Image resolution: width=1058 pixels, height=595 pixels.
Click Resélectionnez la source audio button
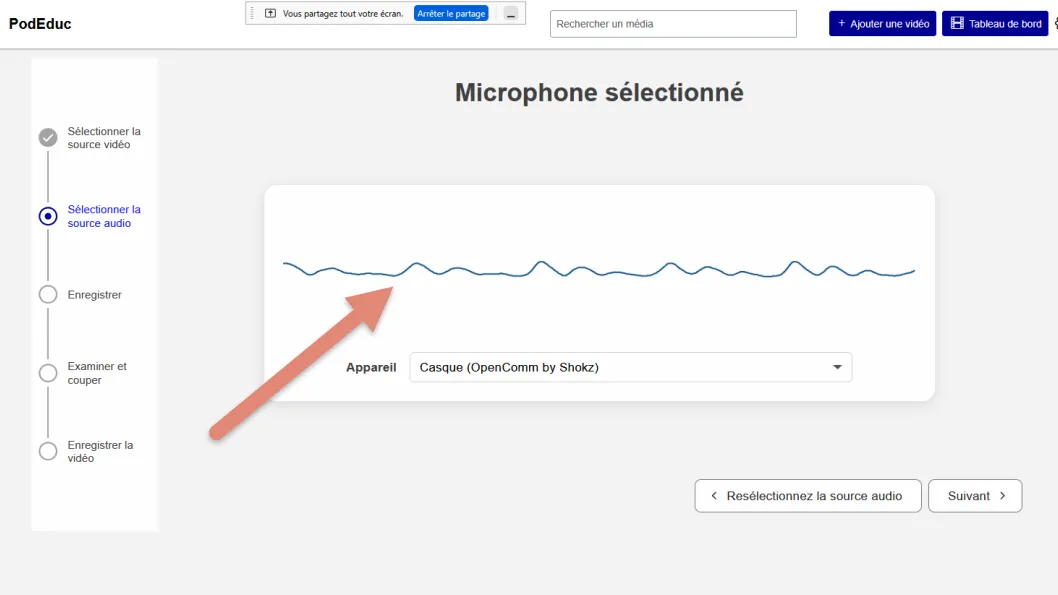pos(808,496)
